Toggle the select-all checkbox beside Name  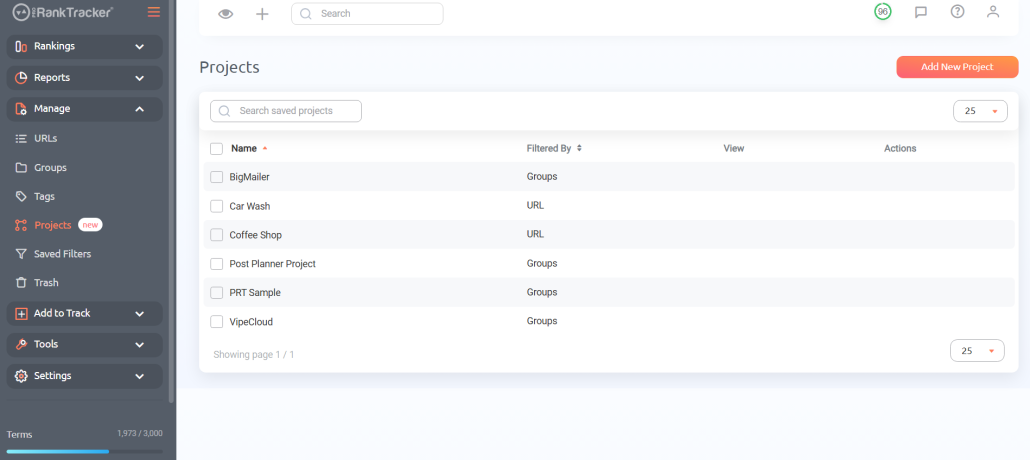217,149
